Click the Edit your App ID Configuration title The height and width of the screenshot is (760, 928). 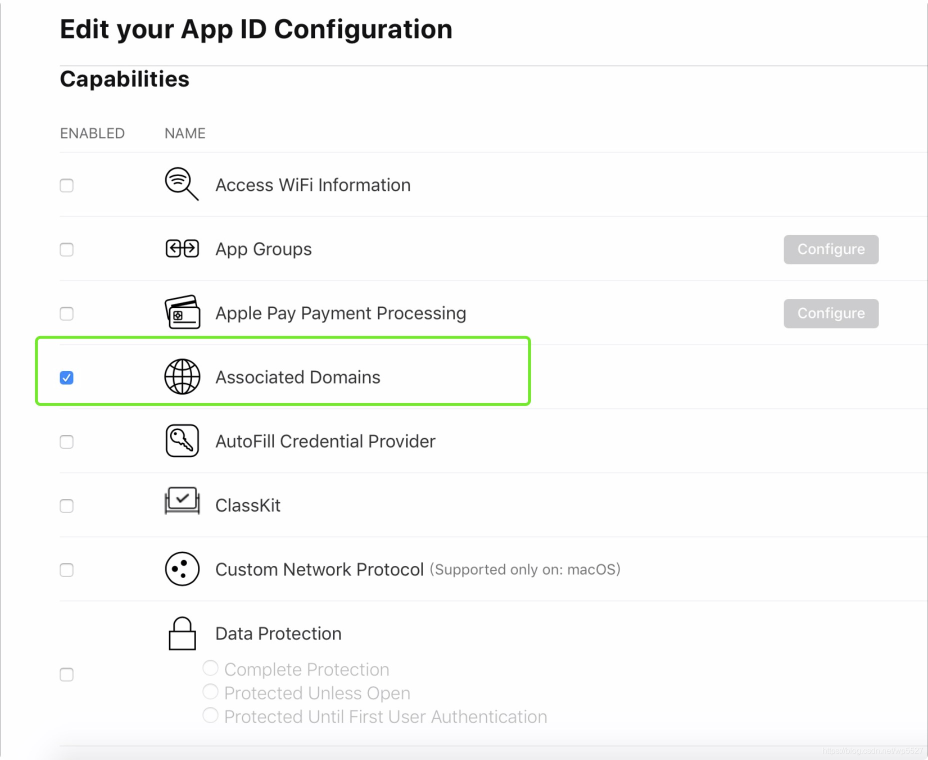coord(256,30)
